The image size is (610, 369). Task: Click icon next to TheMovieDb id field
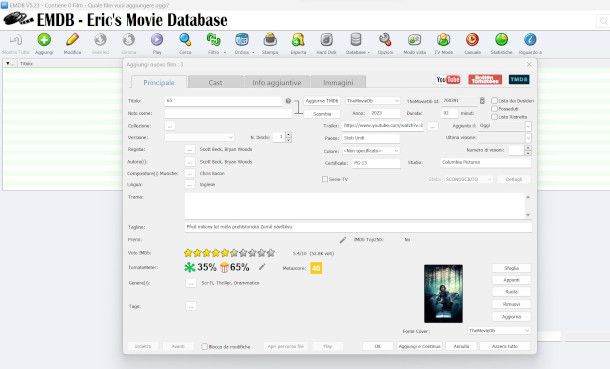point(482,101)
